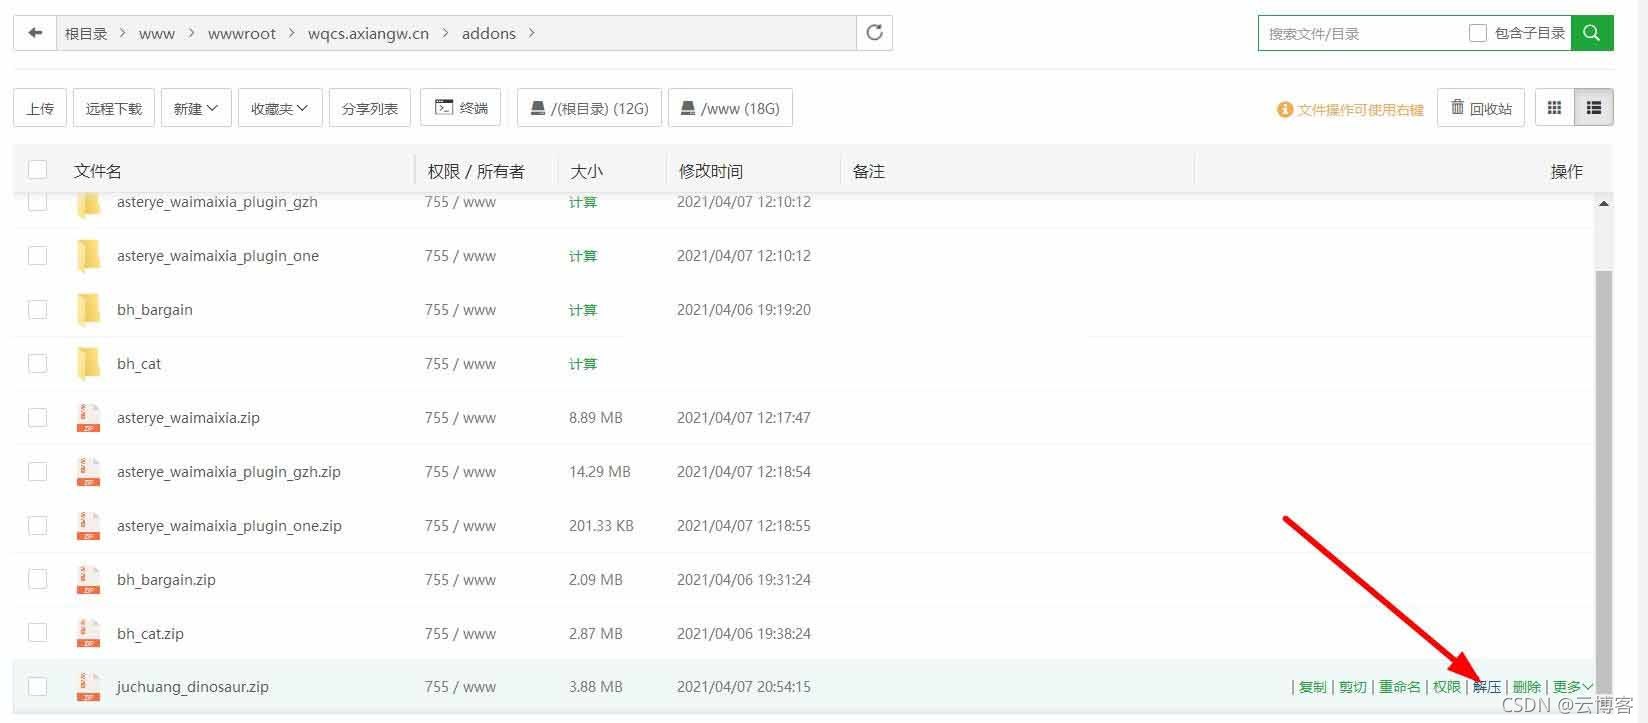Click the bh_cat.zip file icon
1648x723 pixels.
(x=88, y=634)
